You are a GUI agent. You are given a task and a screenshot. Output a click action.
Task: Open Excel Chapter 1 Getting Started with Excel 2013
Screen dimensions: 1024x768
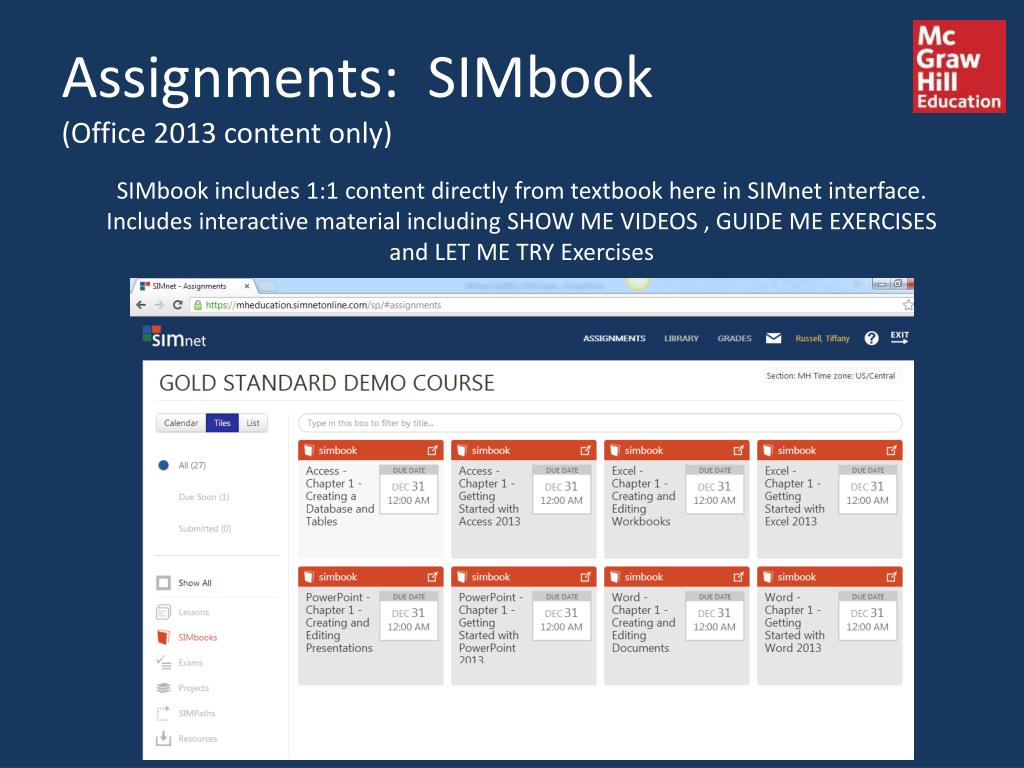[x=794, y=496]
